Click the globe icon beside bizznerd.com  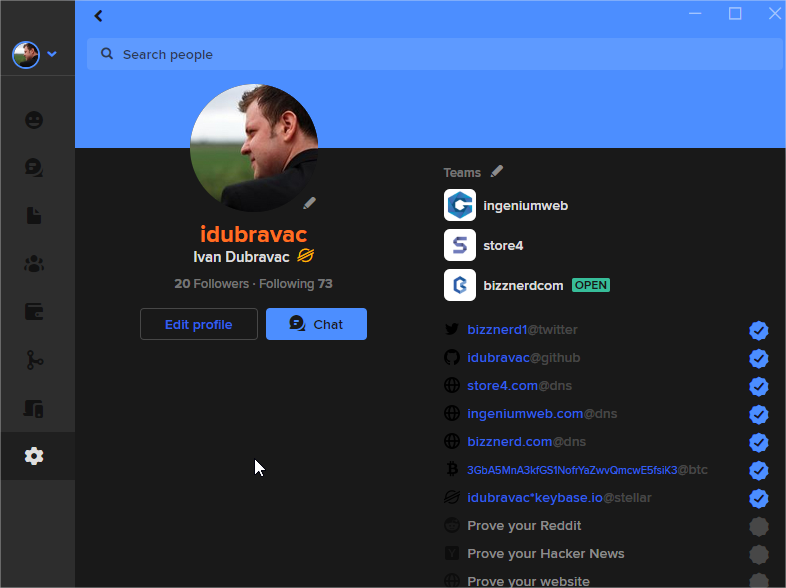coord(452,442)
